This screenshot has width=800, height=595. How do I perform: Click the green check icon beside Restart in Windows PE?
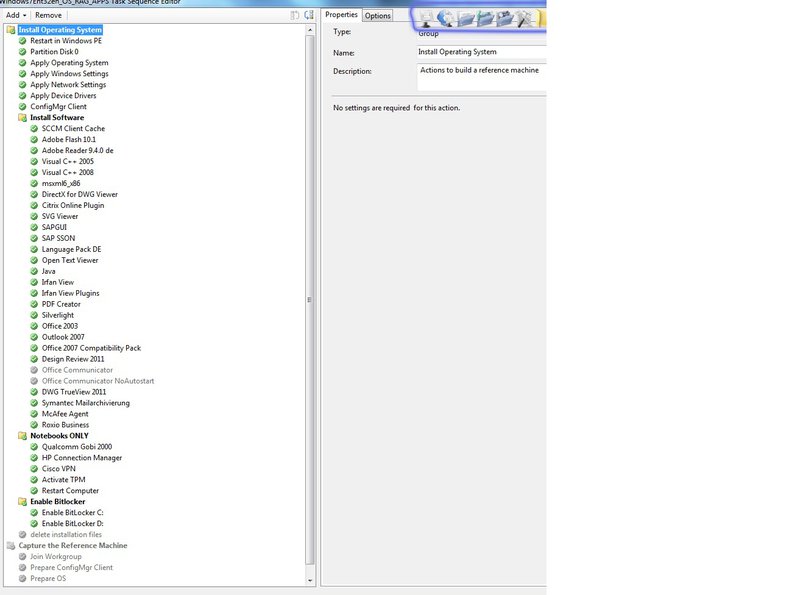tap(22, 41)
